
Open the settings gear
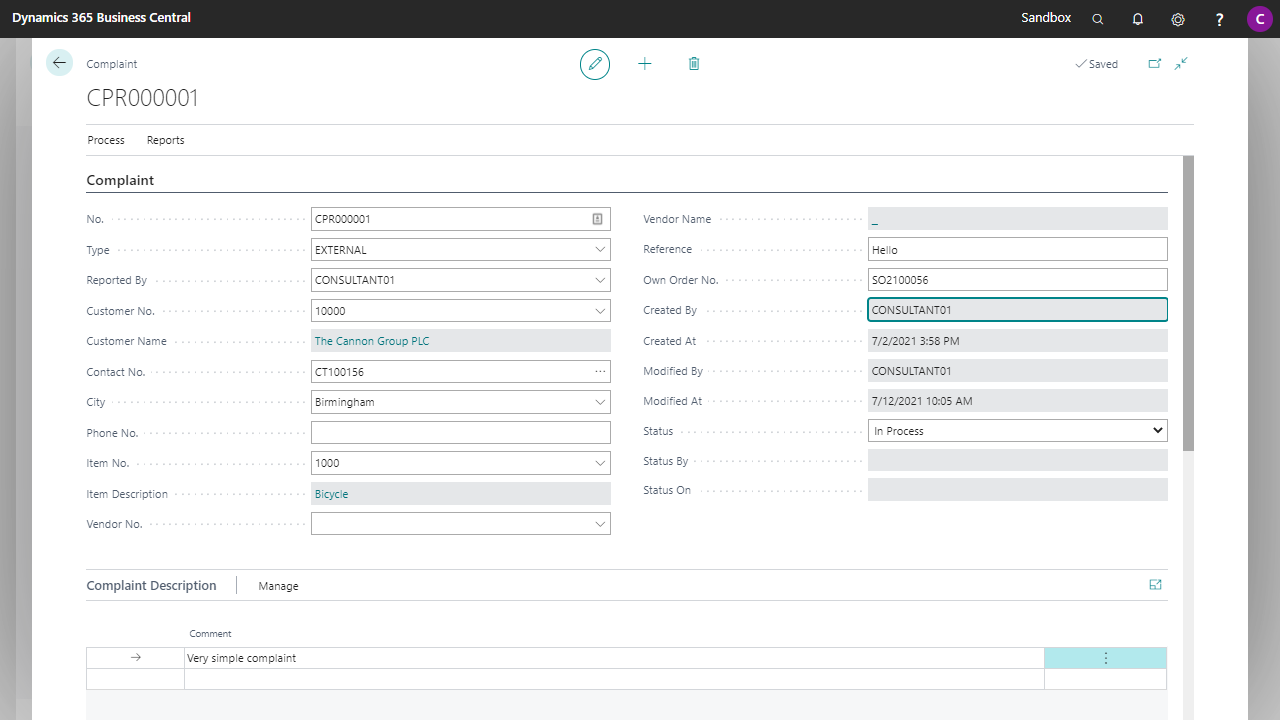[1177, 18]
